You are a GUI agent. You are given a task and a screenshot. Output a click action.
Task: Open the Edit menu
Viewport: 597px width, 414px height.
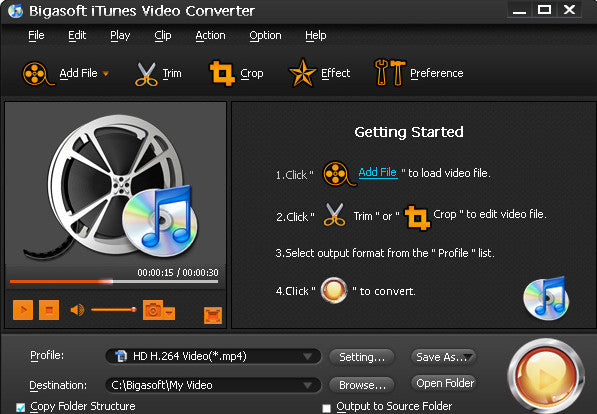click(77, 35)
